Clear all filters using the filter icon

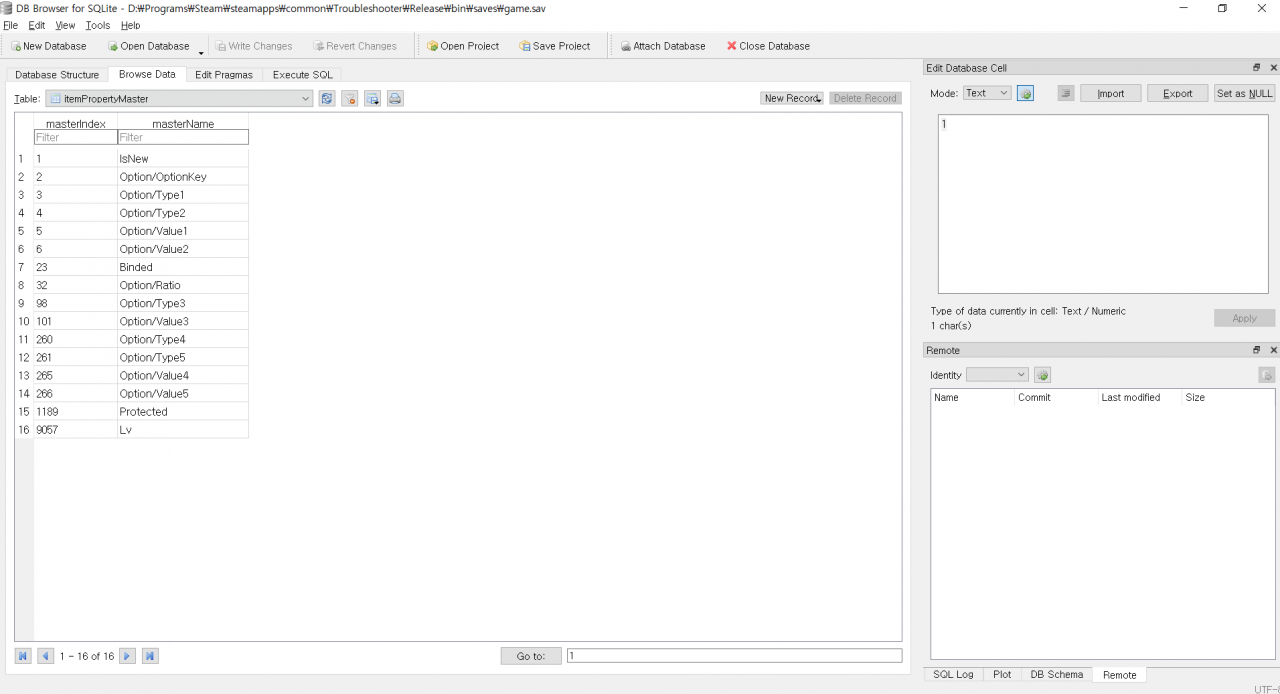tap(350, 98)
